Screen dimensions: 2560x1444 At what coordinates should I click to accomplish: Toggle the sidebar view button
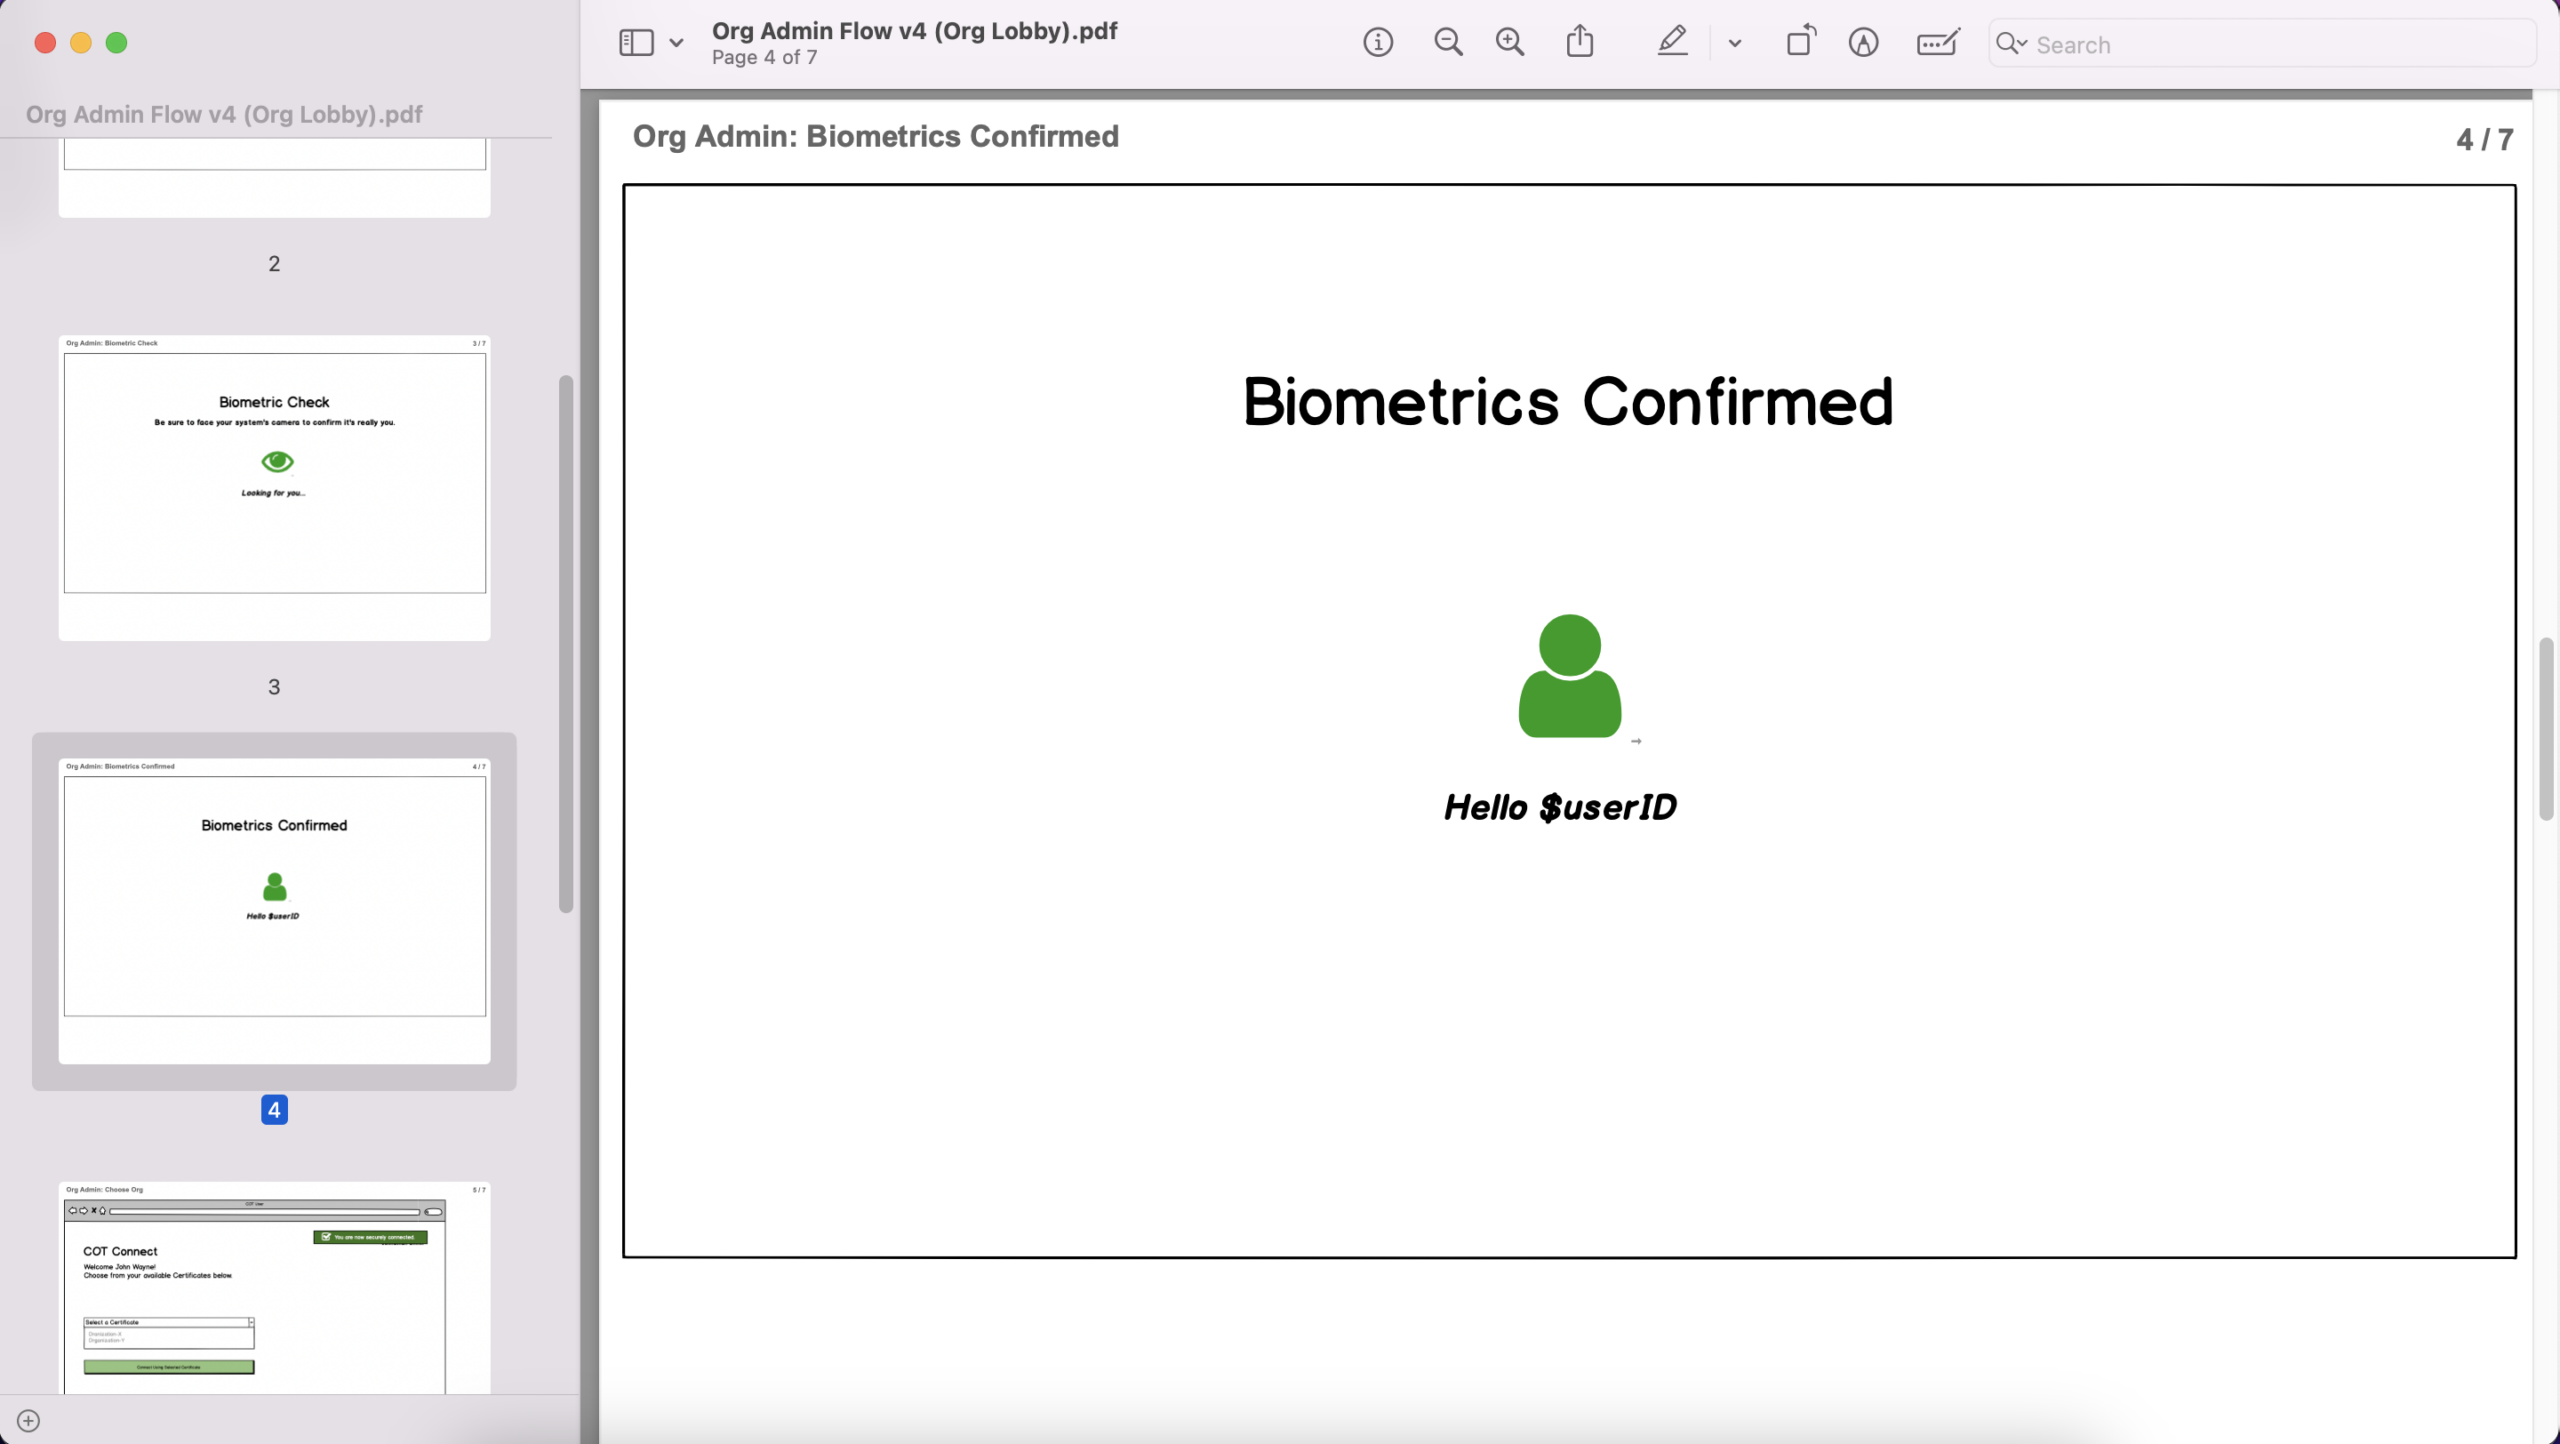[636, 43]
